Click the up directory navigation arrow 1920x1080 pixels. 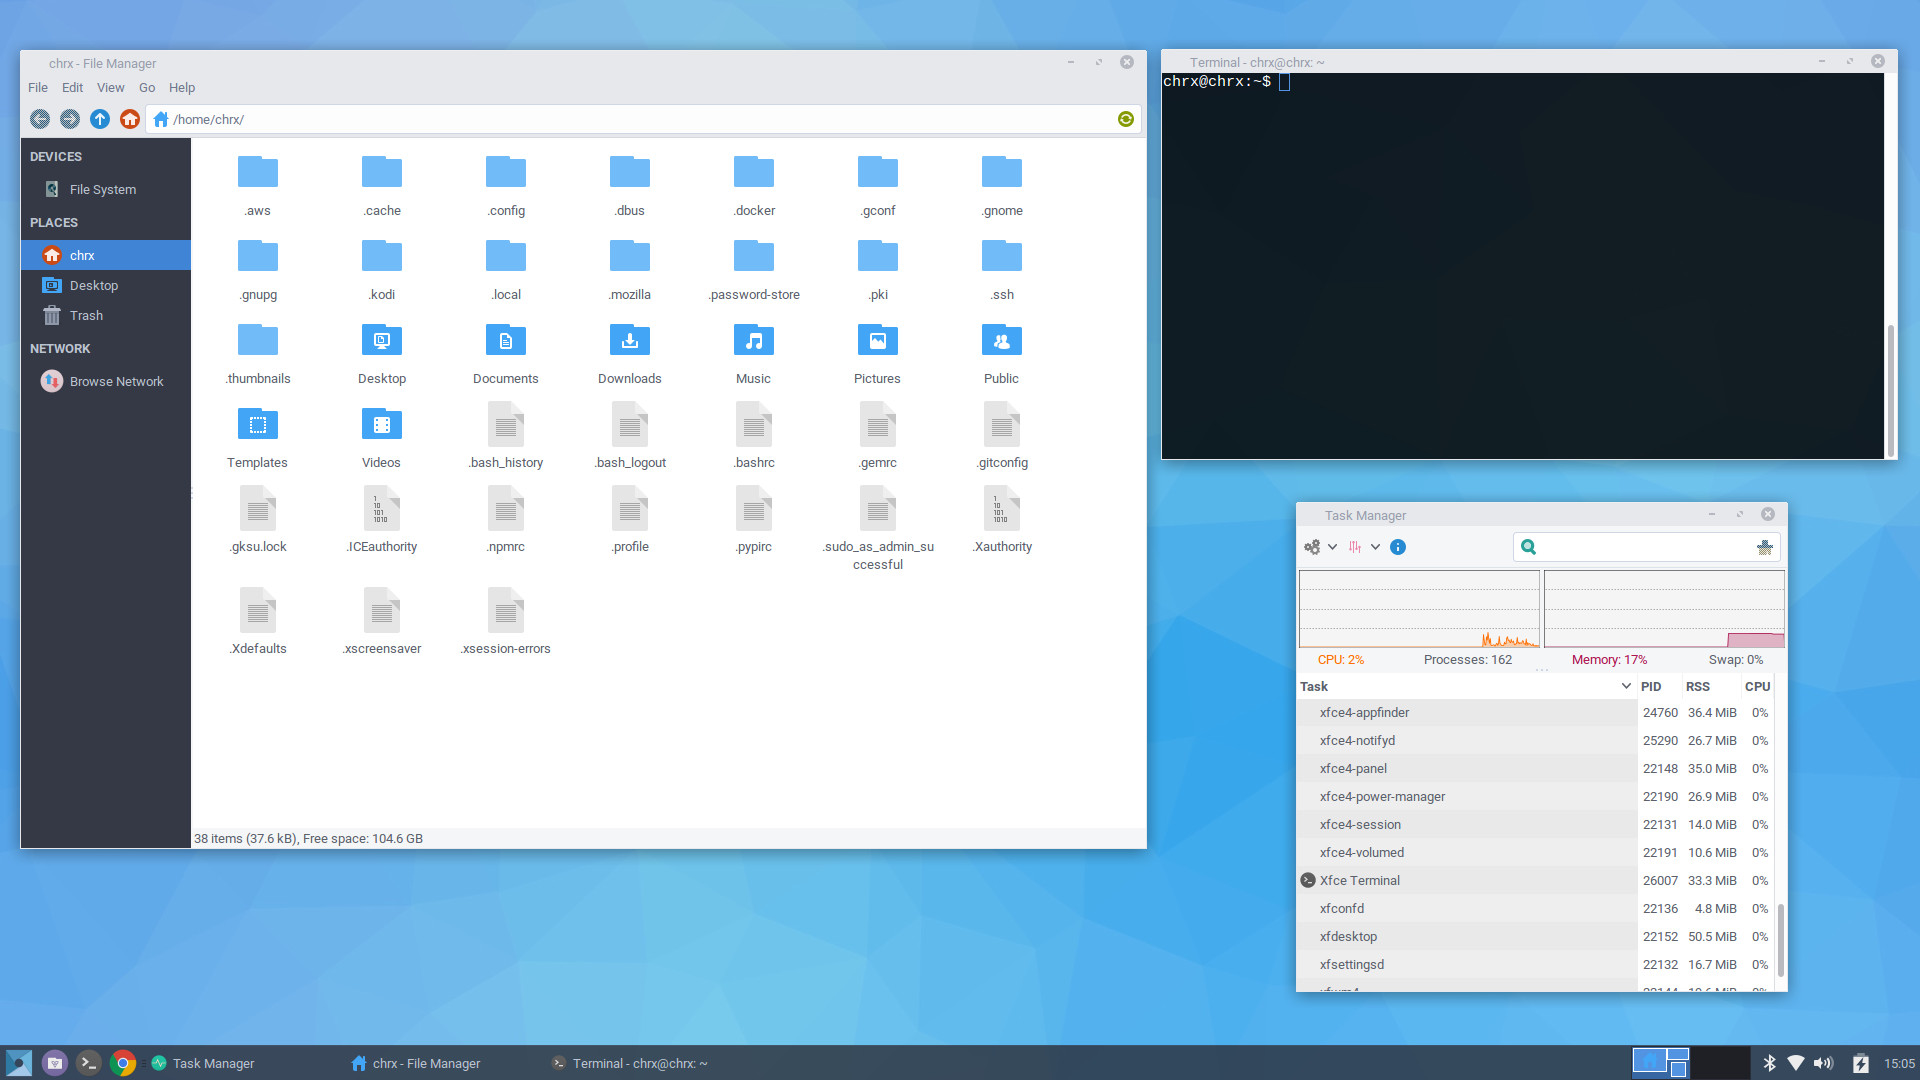[x=99, y=119]
